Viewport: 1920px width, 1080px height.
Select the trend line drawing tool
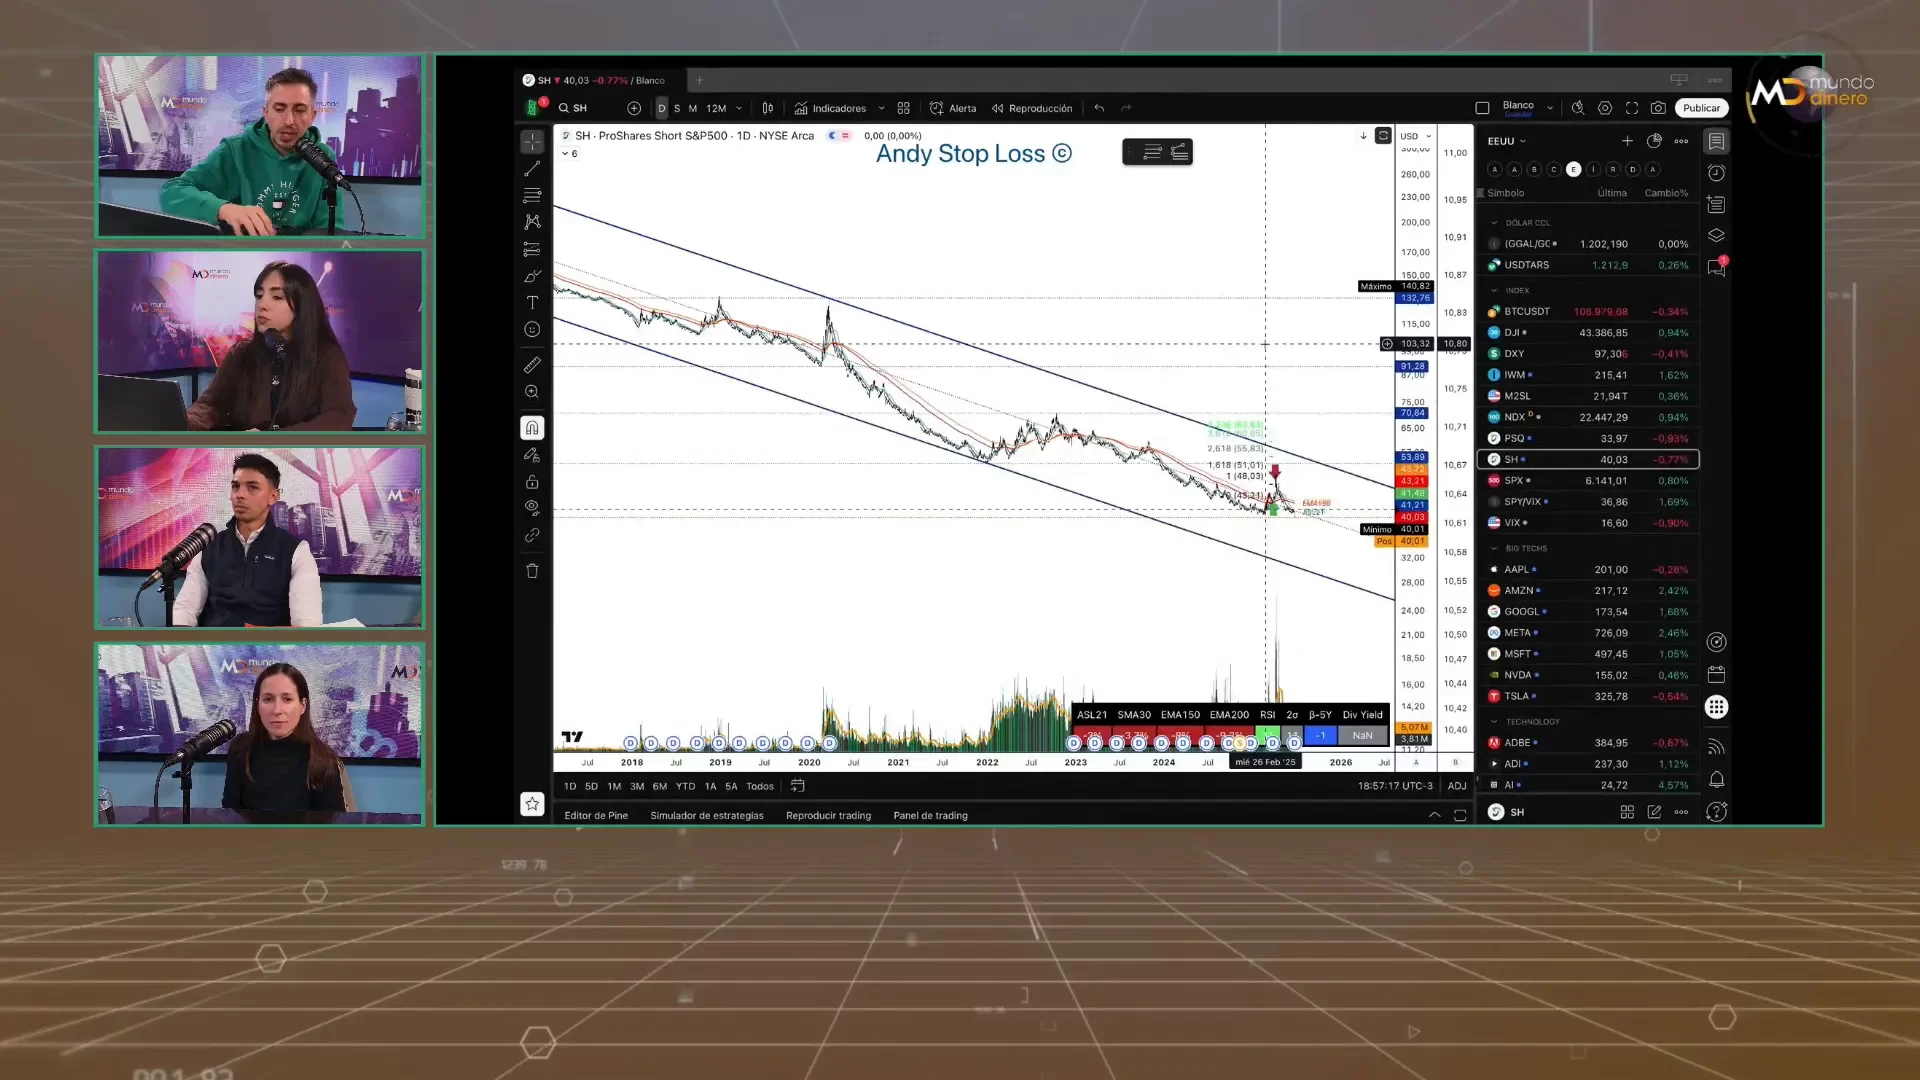[532, 169]
